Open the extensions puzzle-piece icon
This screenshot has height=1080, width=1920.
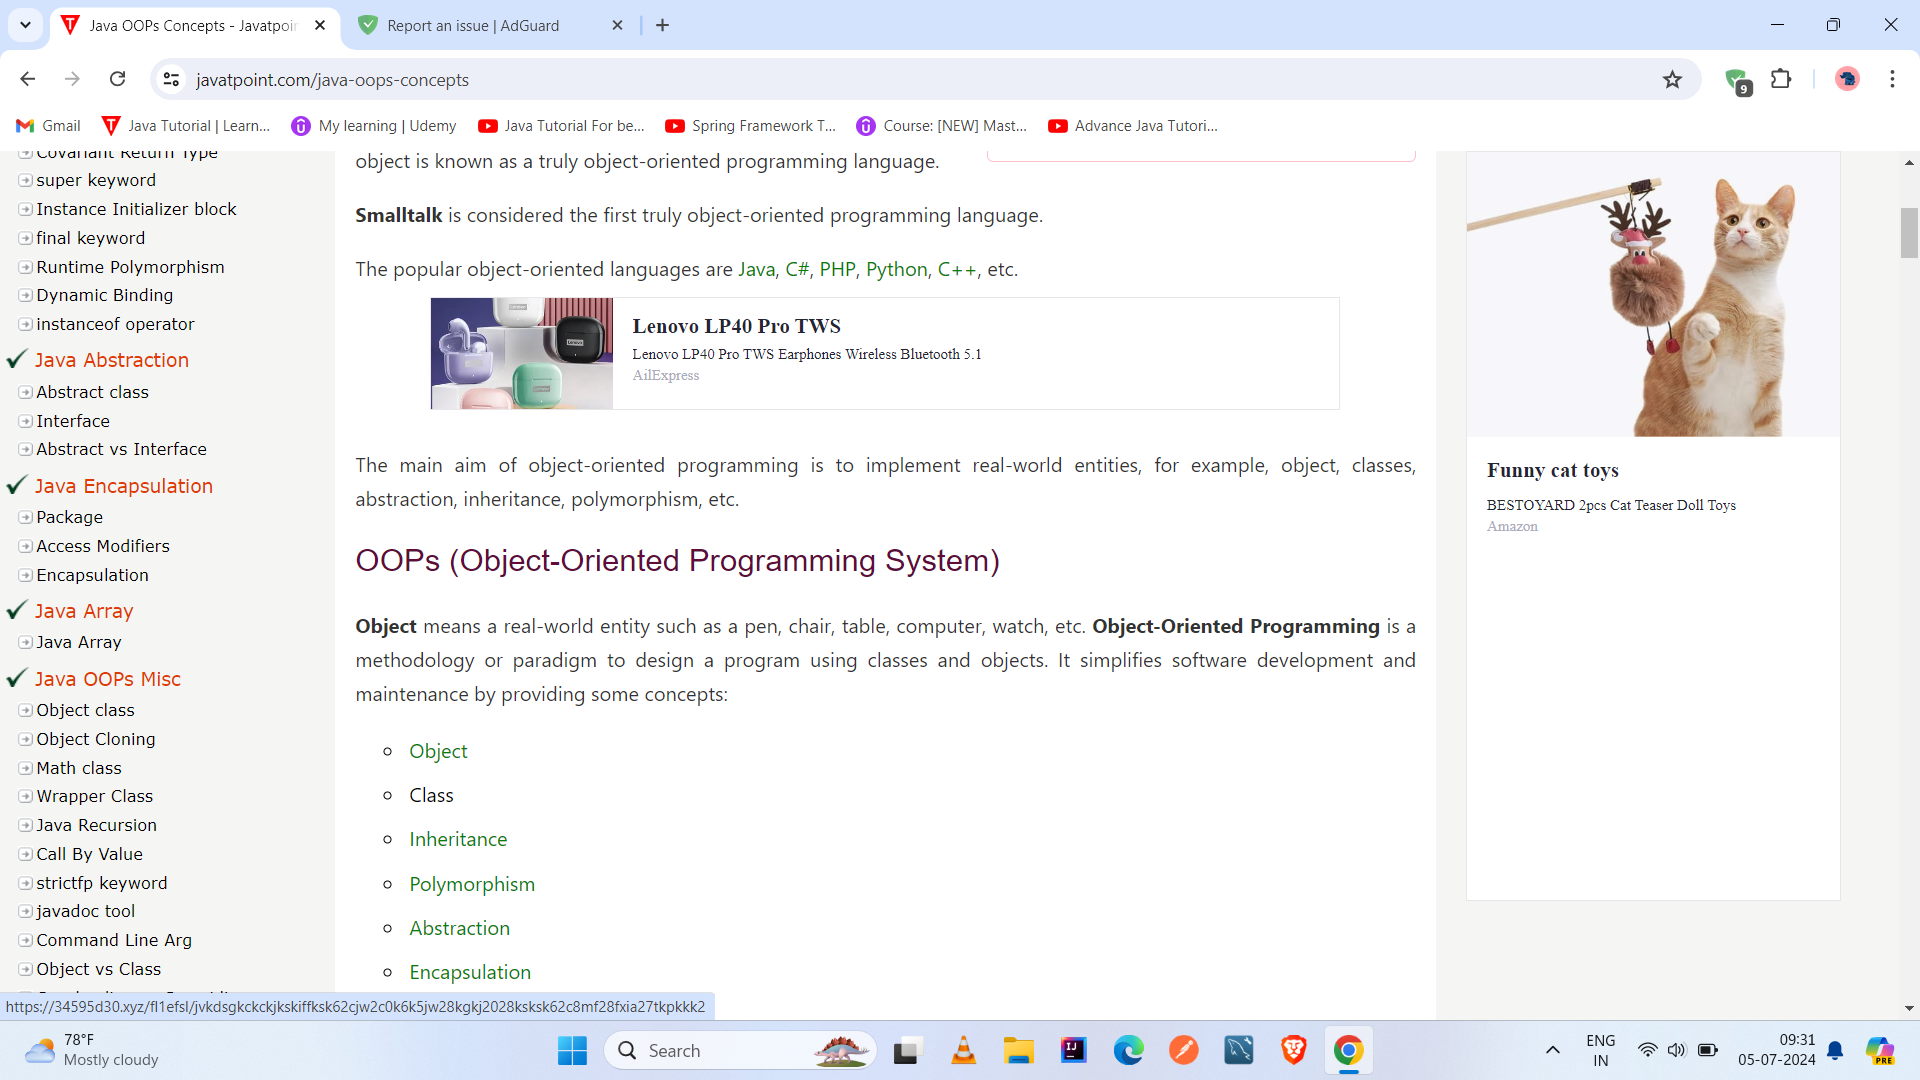[x=1783, y=79]
